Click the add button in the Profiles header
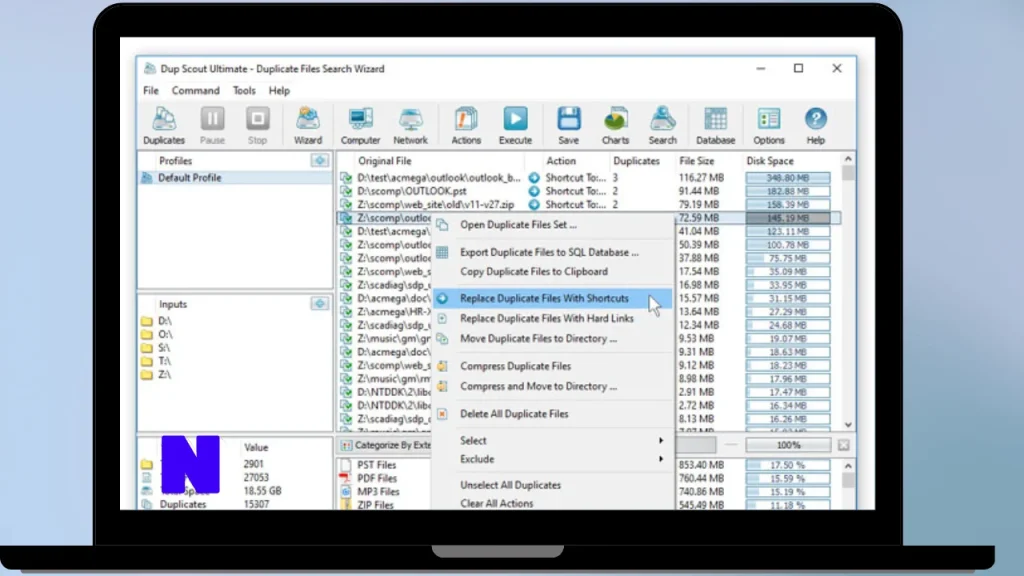This screenshot has height=576, width=1024. pyautogui.click(x=320, y=160)
